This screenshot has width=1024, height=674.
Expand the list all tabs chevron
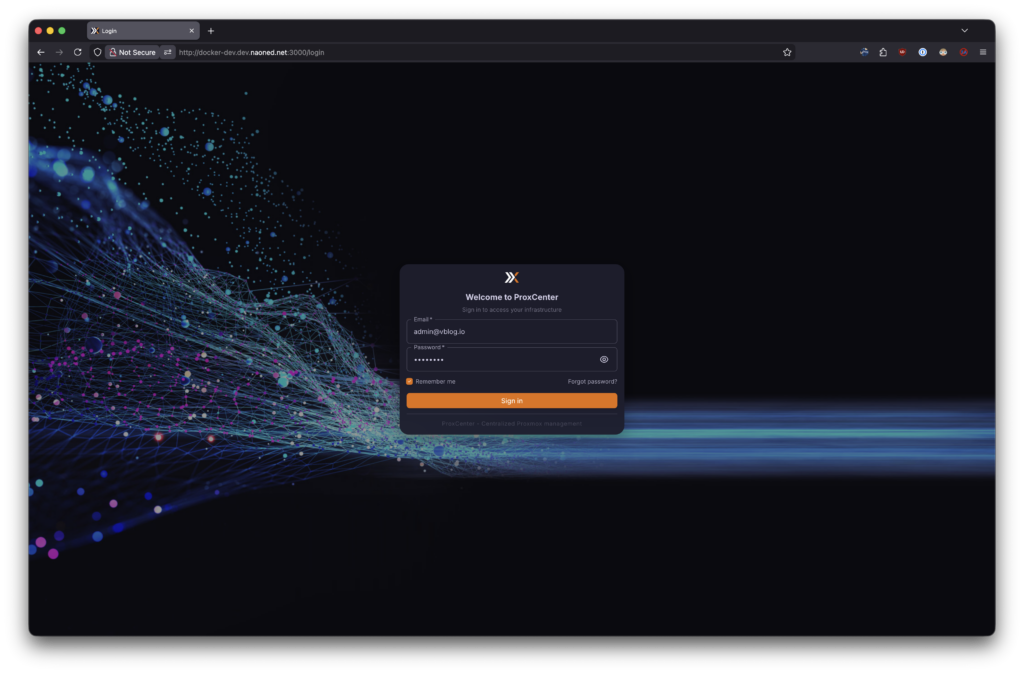point(964,31)
